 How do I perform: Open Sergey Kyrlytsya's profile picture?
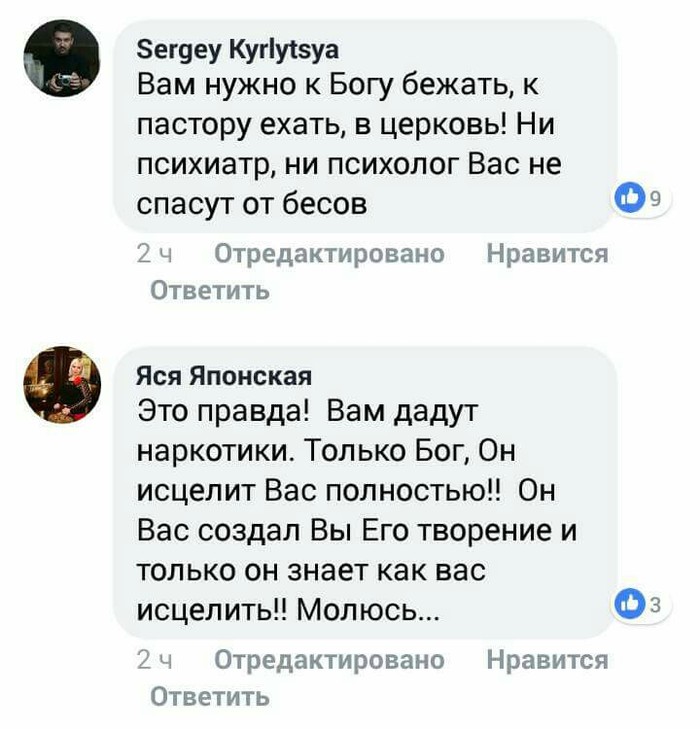(x=61, y=58)
